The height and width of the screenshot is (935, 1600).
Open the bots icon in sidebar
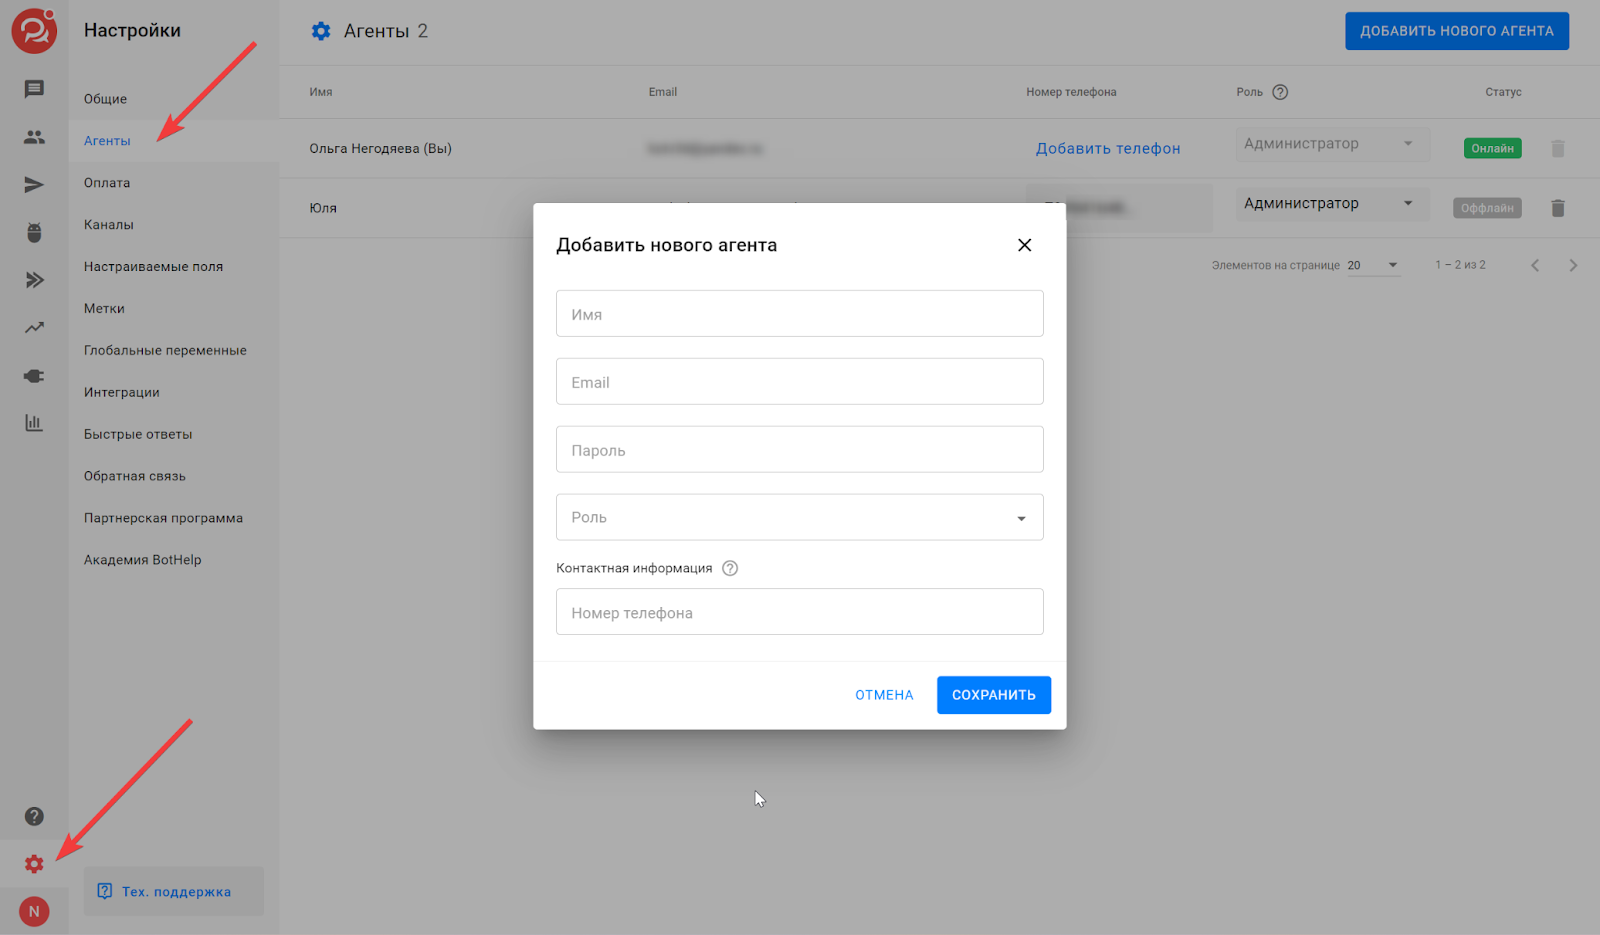[x=34, y=232]
